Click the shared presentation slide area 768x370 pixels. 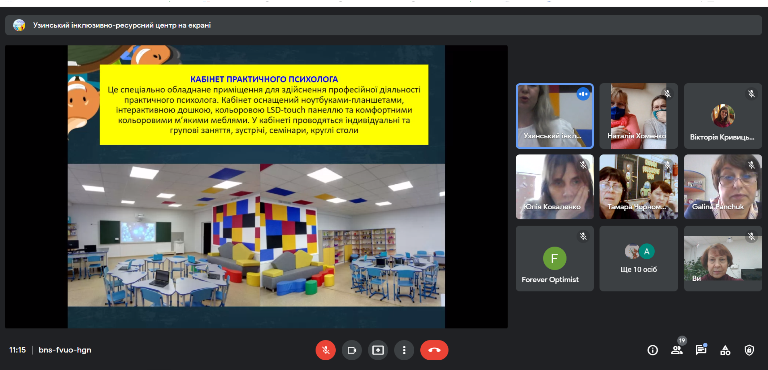pos(256,187)
